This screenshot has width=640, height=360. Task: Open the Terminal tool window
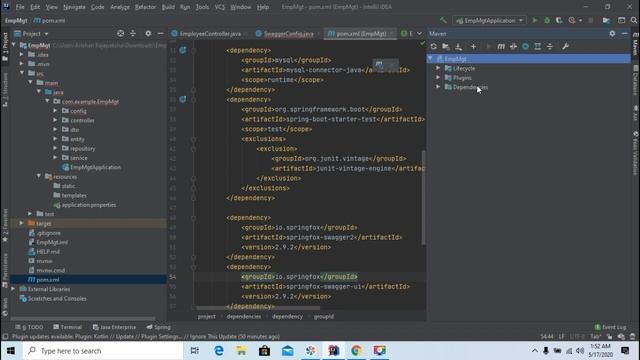(x=67, y=327)
